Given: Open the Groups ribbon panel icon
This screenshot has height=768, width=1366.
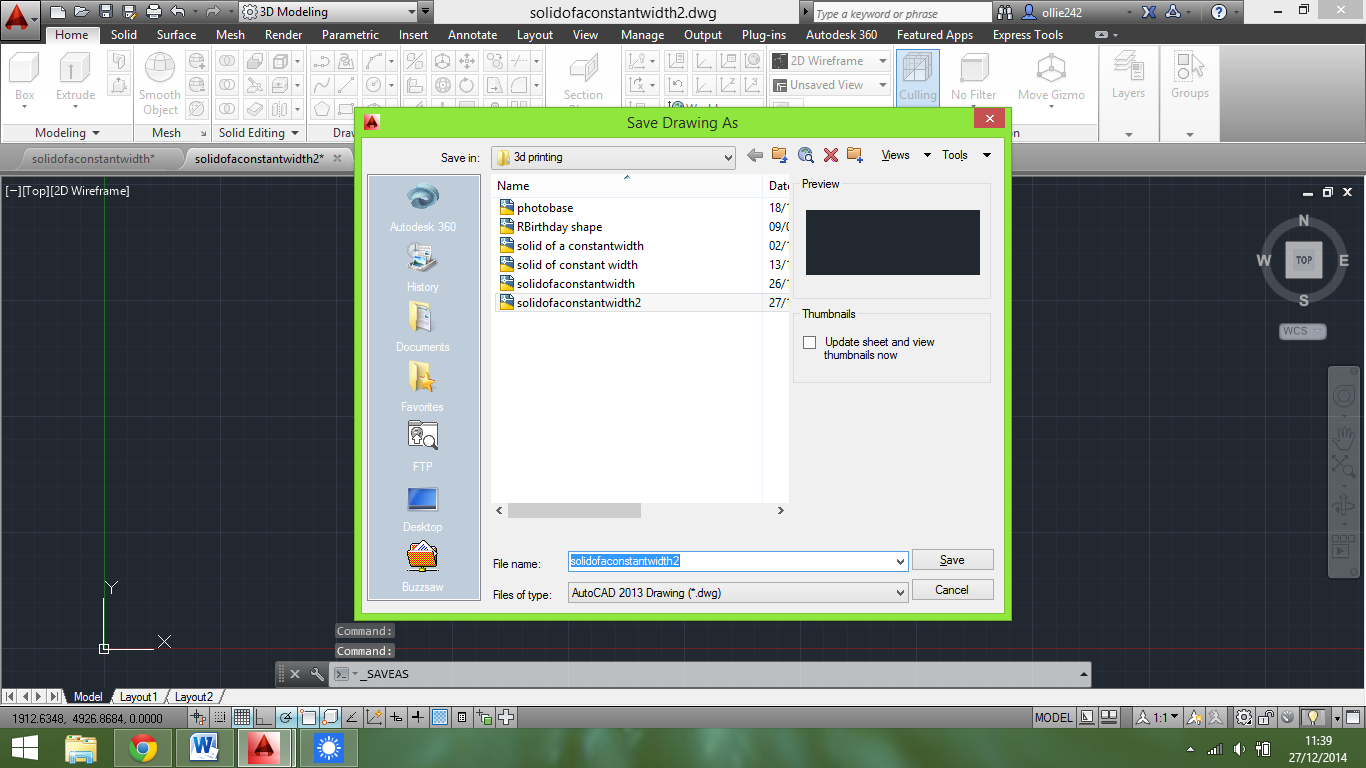Looking at the screenshot, I should point(1190,74).
